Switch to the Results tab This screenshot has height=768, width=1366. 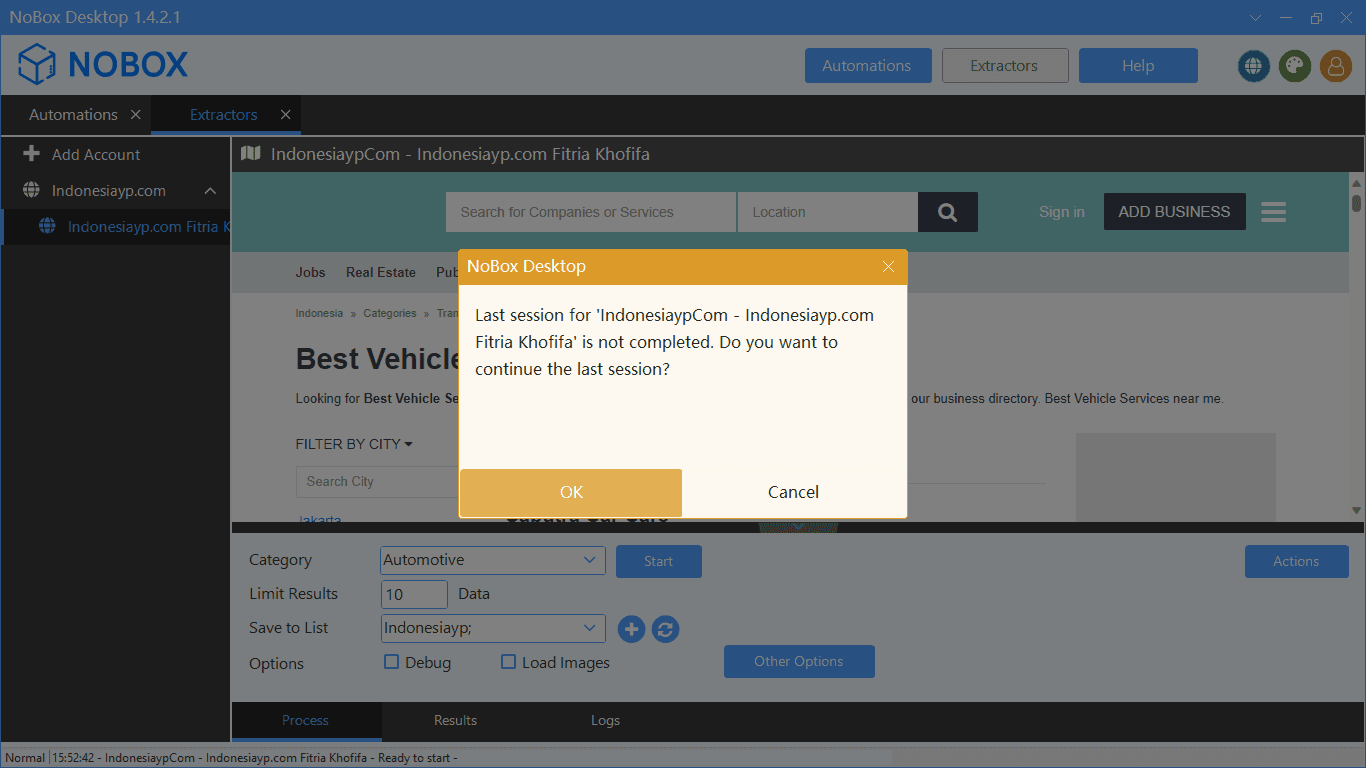[455, 720]
